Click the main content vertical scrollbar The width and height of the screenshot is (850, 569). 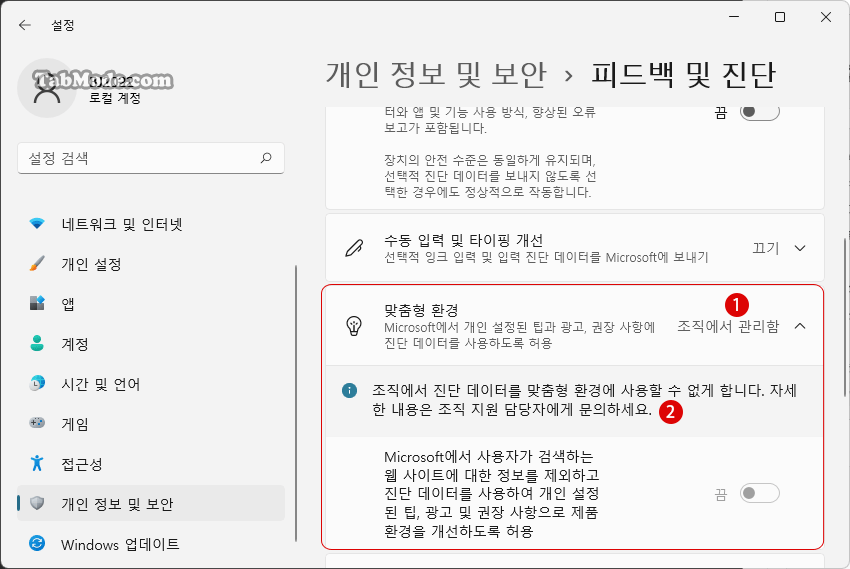[x=845, y=318]
